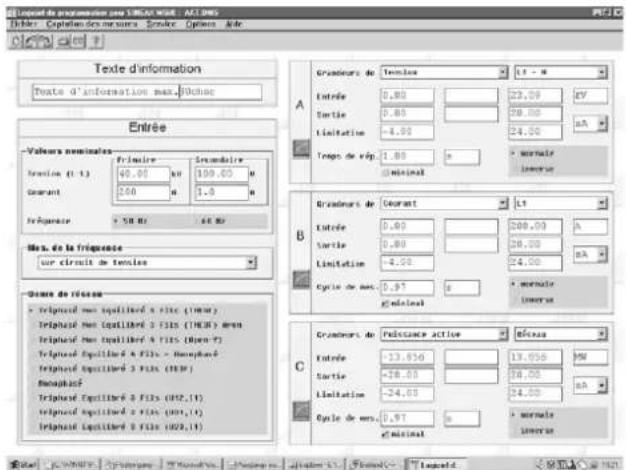Click the Temps de rép. field in panel A
Viewport: 626px width, 470px height.
[407, 157]
